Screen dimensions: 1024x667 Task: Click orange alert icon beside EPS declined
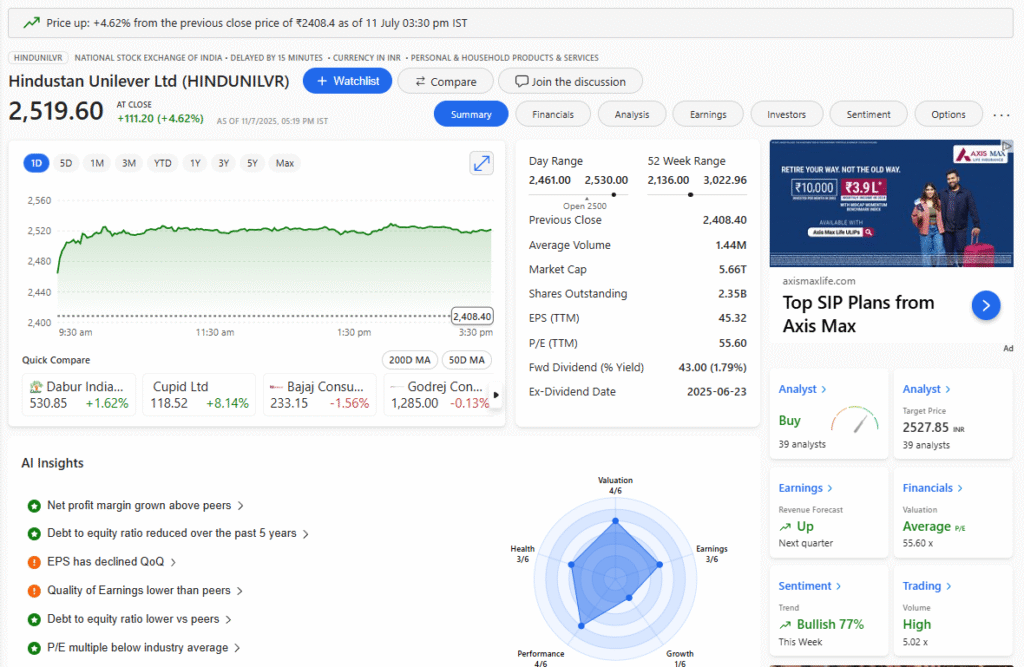click(x=34, y=562)
